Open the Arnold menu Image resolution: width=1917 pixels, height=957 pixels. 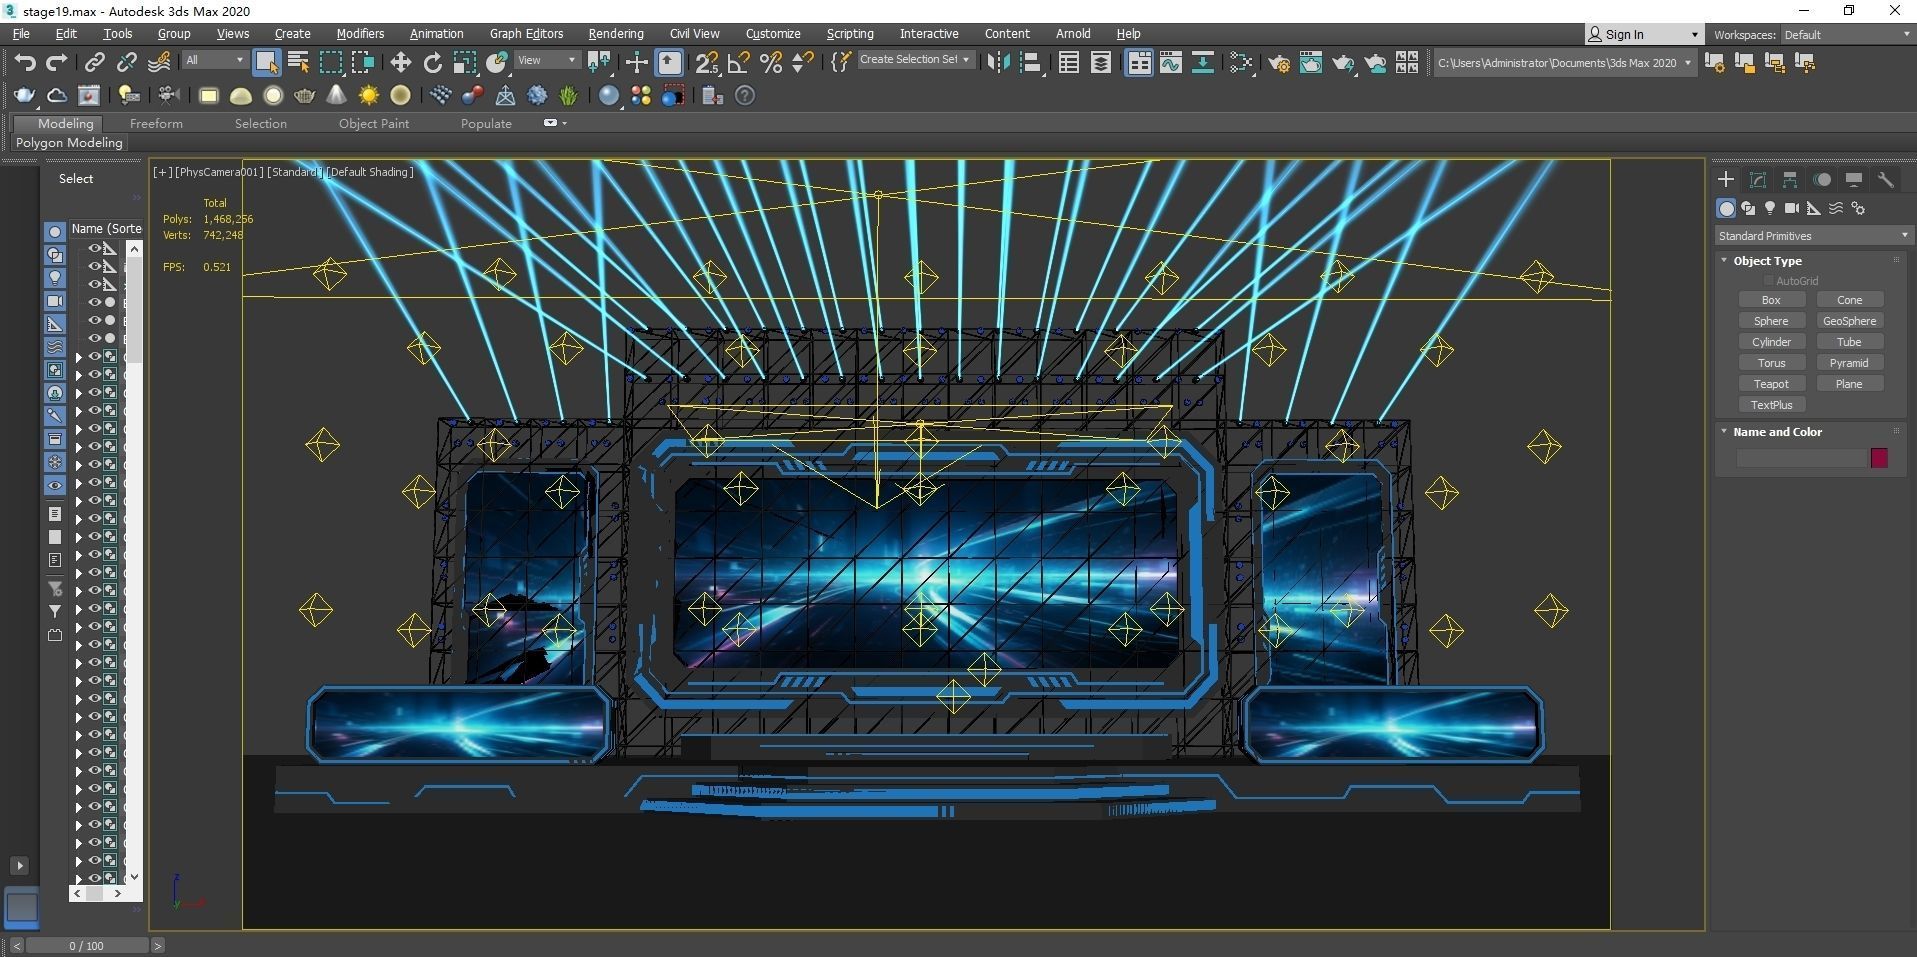click(x=1073, y=34)
